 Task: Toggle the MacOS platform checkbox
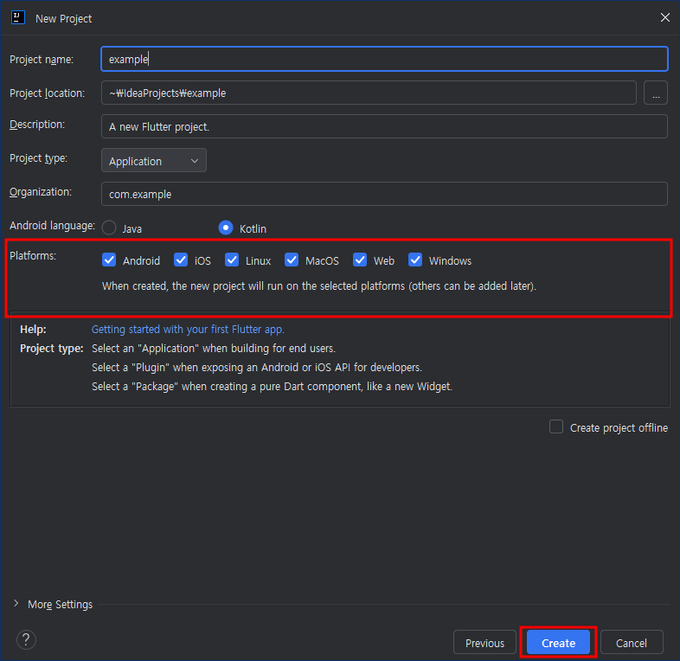[292, 260]
